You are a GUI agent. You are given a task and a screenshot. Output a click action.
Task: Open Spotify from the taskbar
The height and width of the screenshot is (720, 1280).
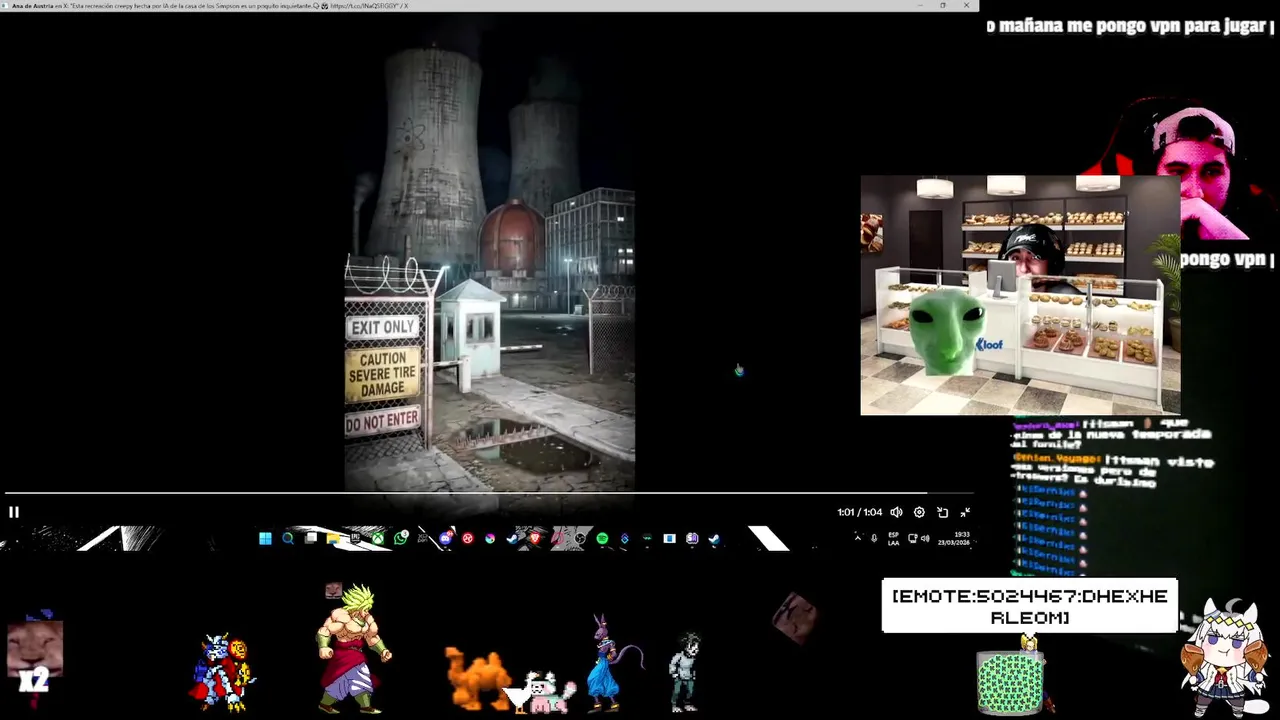(602, 538)
